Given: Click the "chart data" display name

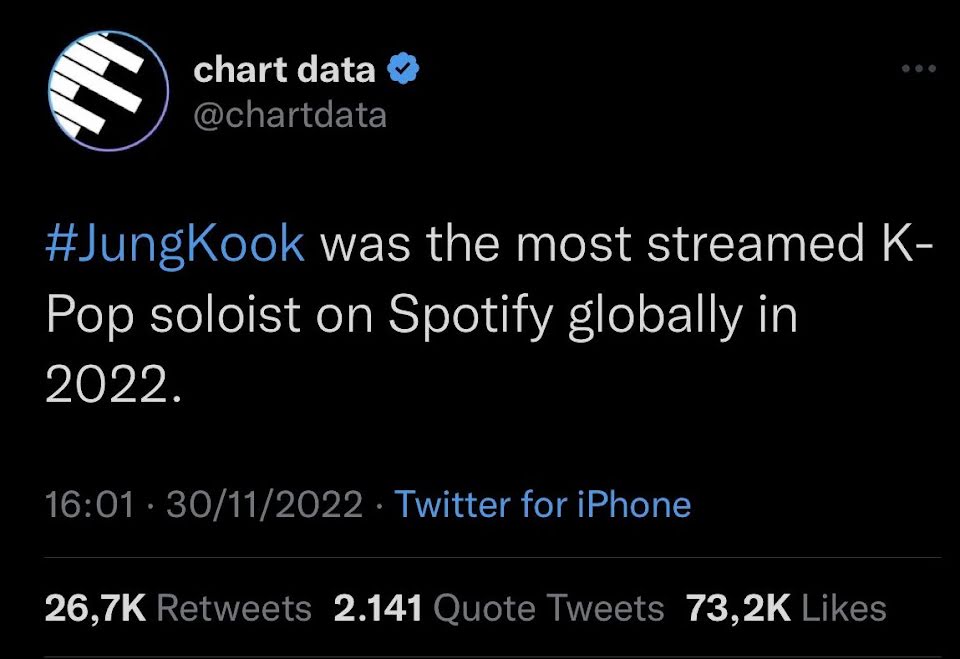Looking at the screenshot, I should pyautogui.click(x=284, y=70).
